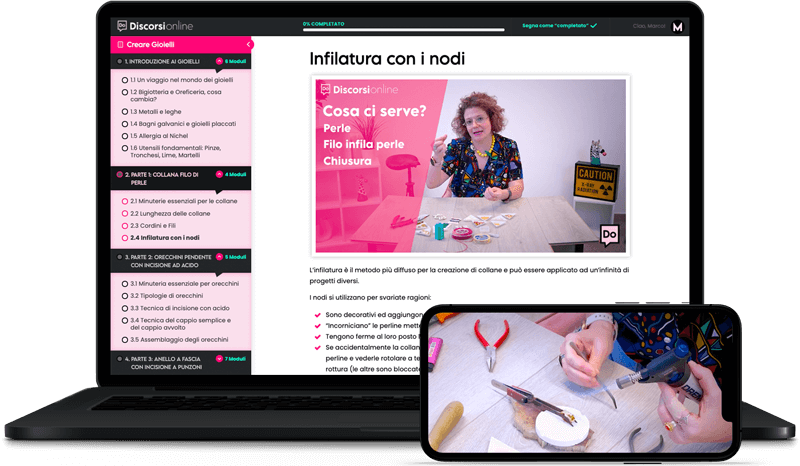
Task: Click the Ciao, Marco greeting text
Action: [x=649, y=26]
